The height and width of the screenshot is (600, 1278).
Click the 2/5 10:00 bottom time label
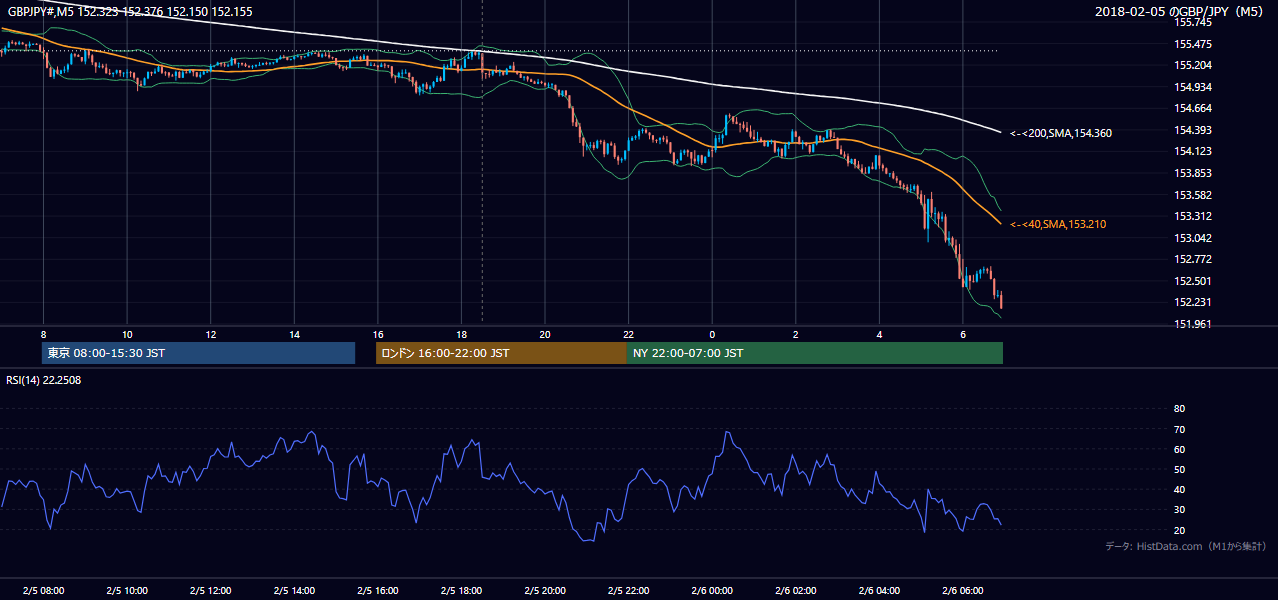[x=127, y=591]
